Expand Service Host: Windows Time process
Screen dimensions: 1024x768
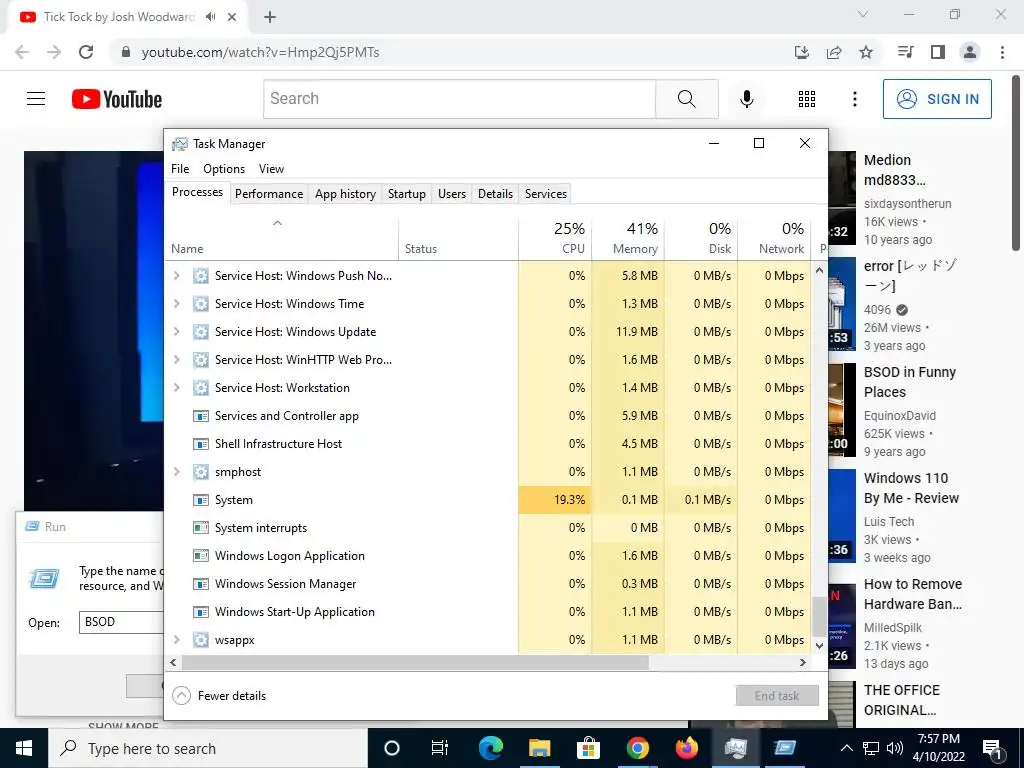point(176,304)
